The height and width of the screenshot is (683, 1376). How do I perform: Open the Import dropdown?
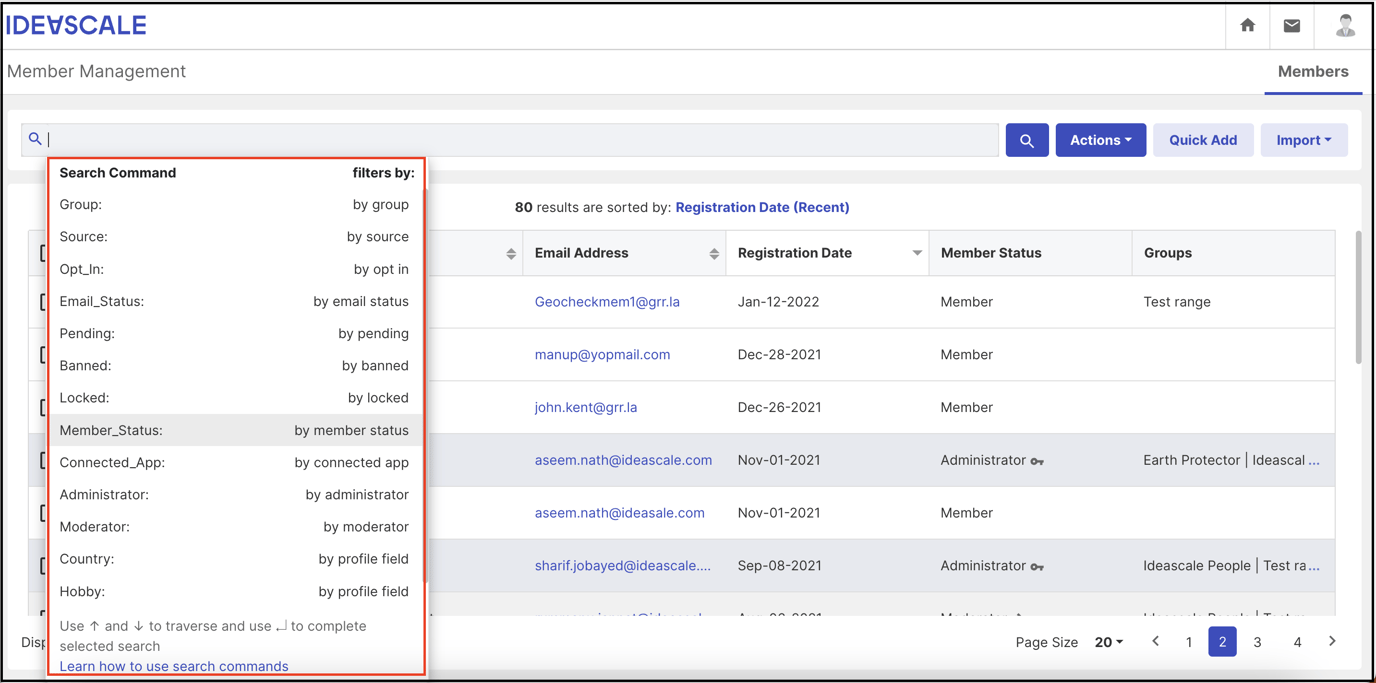(x=1304, y=140)
